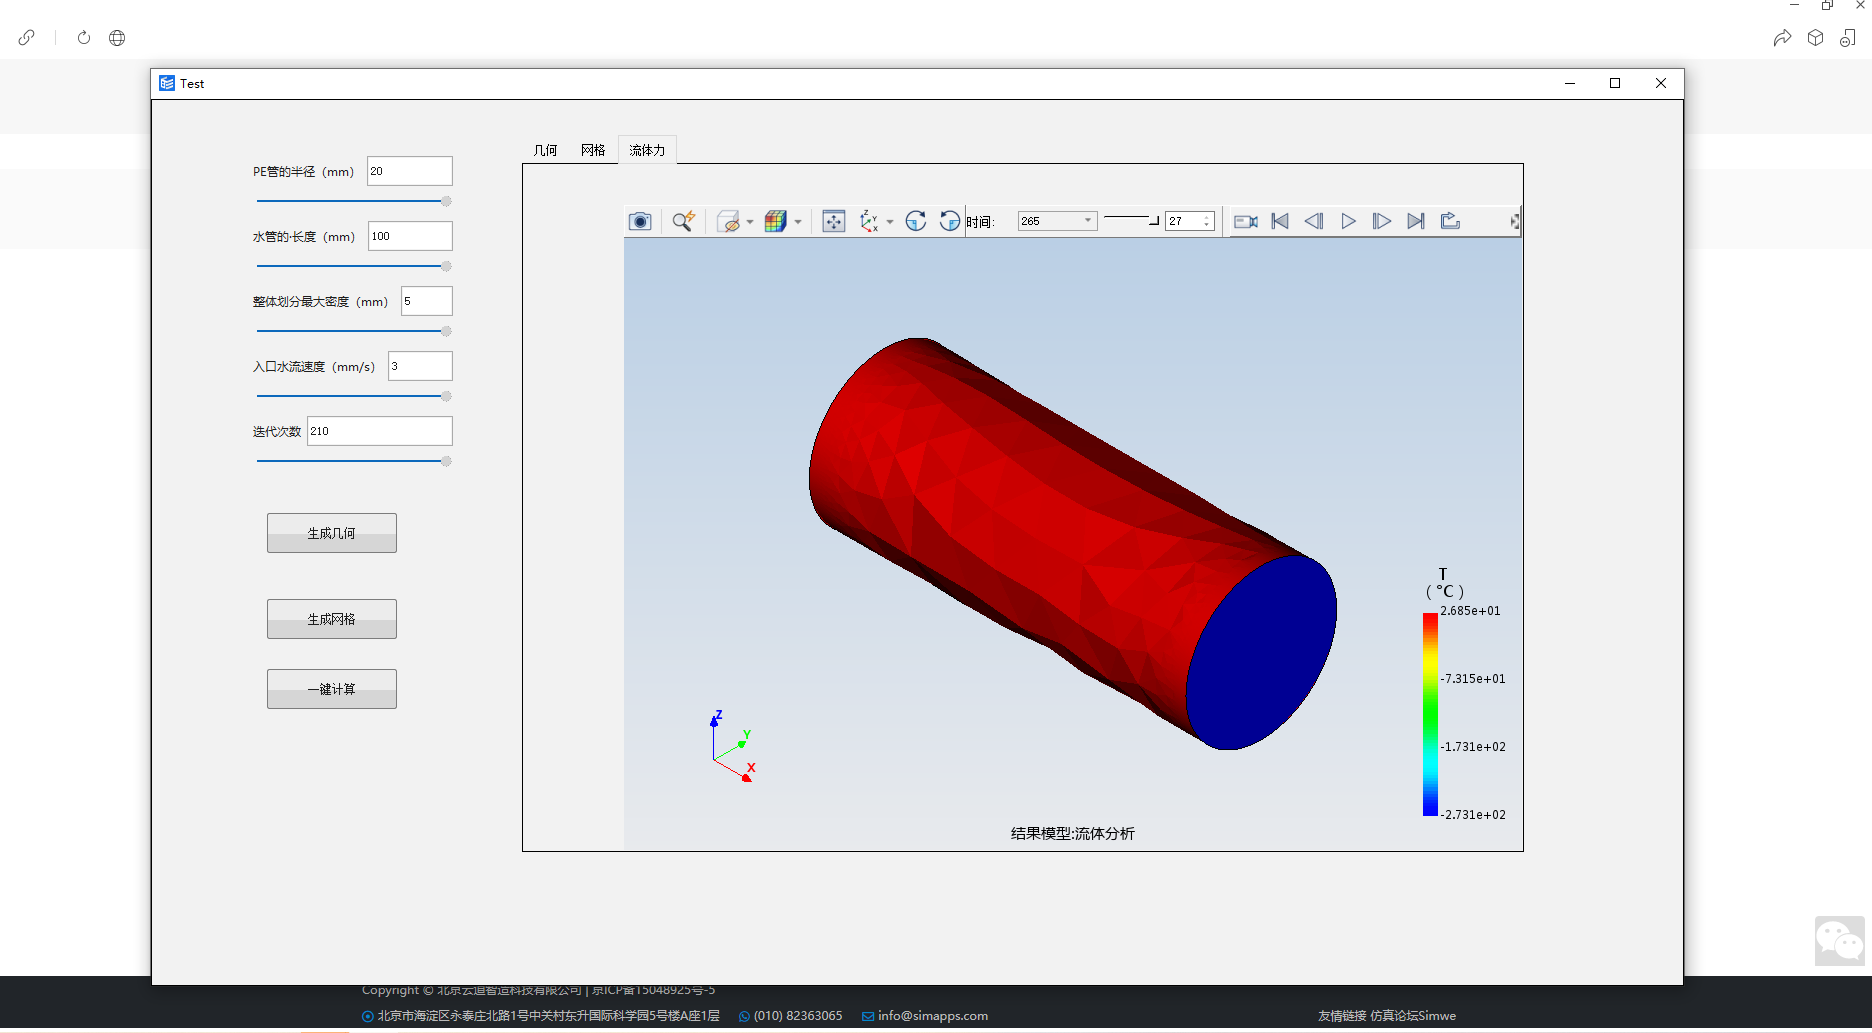This screenshot has width=1872, height=1033.
Task: Jump to first frame
Action: point(1280,221)
